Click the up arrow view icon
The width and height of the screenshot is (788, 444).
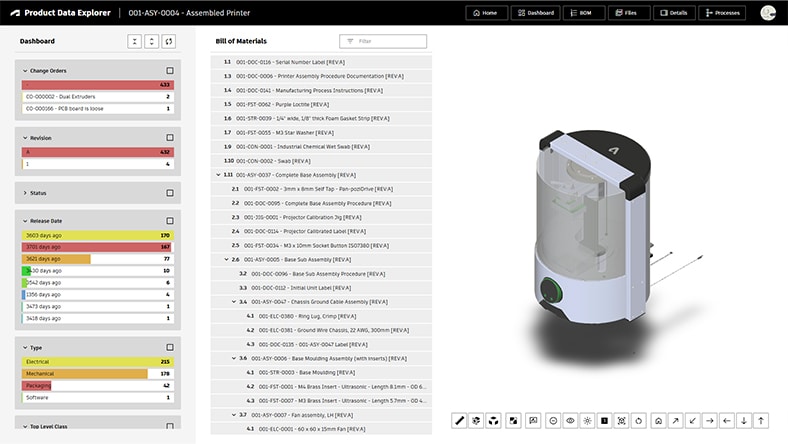pos(761,421)
